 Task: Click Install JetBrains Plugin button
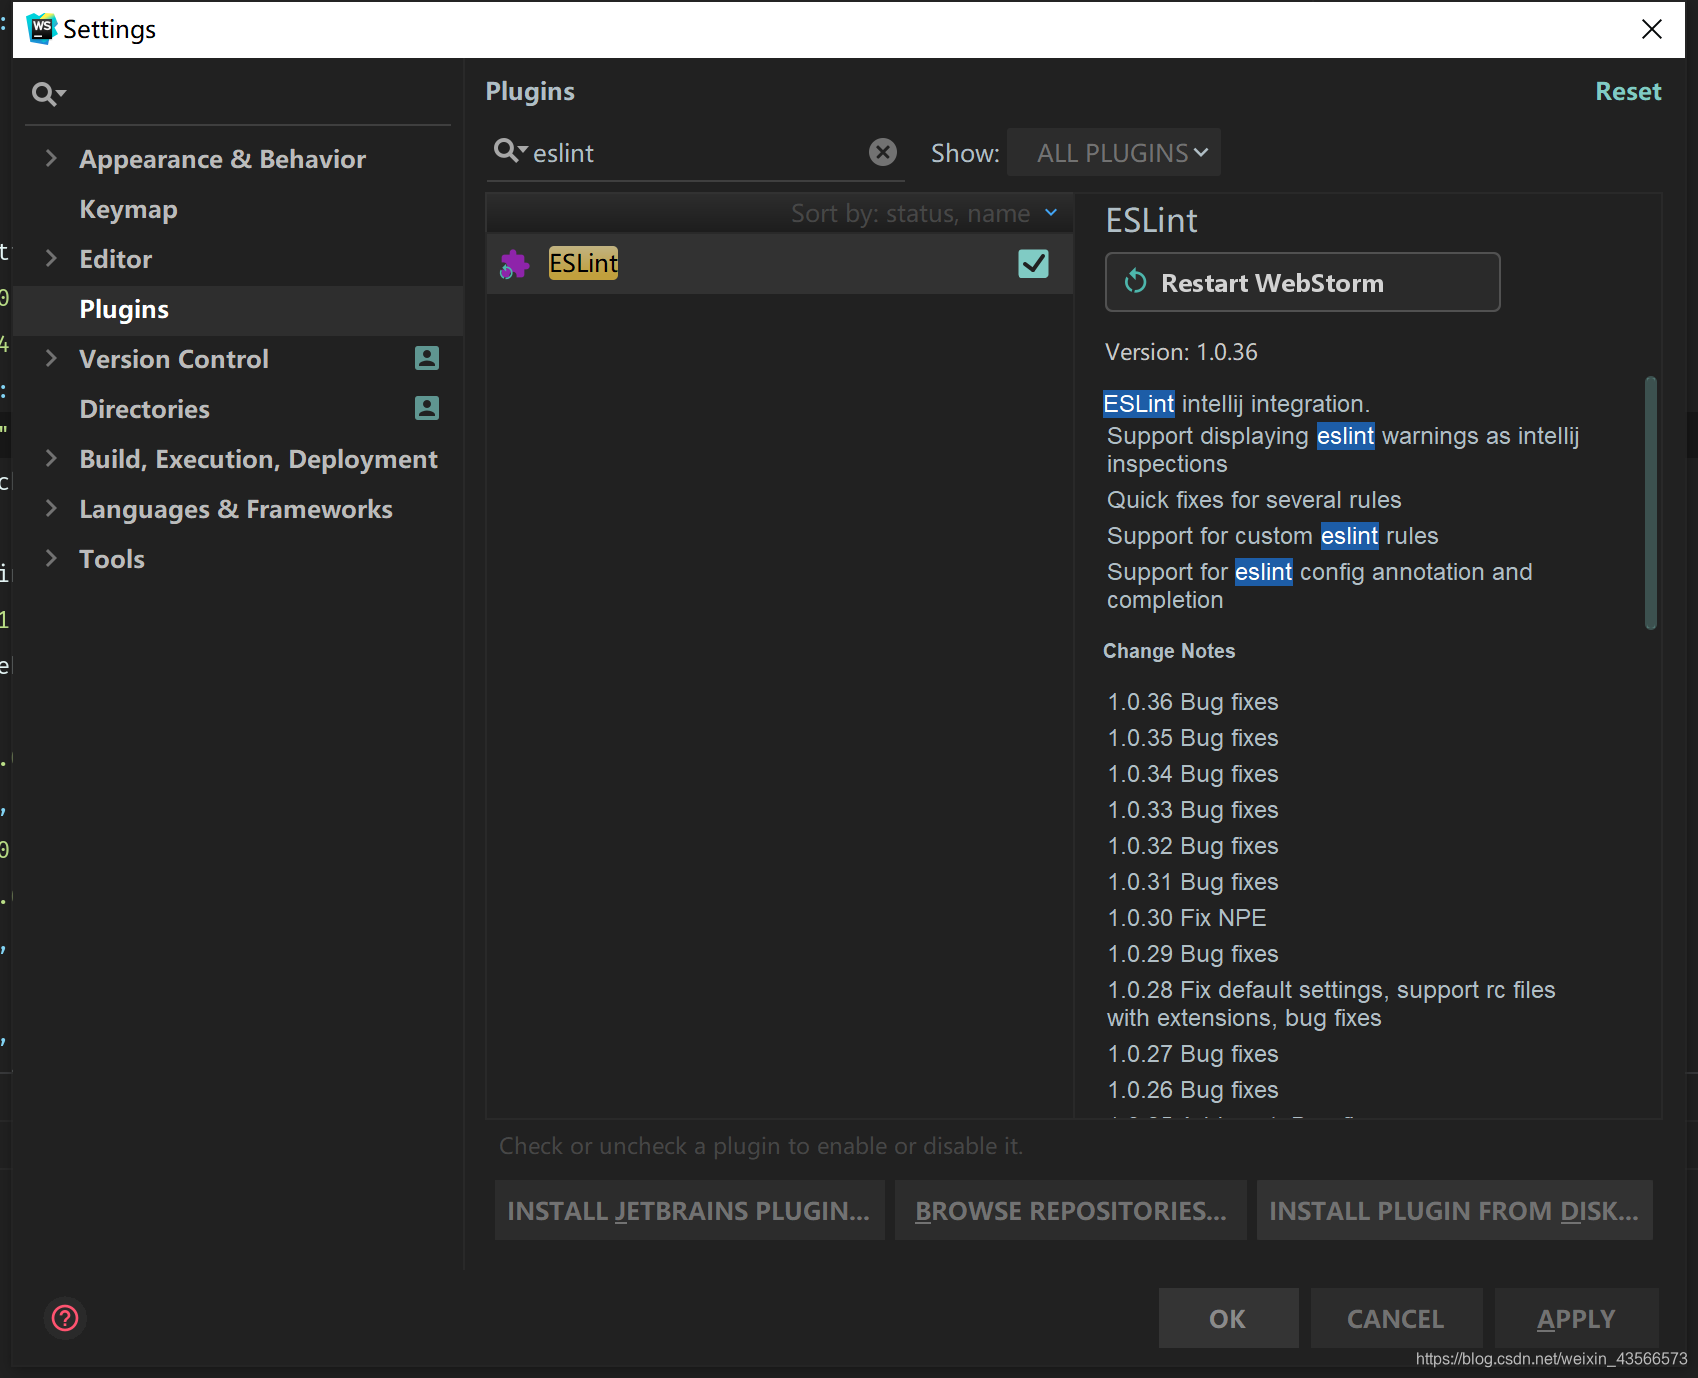[x=689, y=1210]
